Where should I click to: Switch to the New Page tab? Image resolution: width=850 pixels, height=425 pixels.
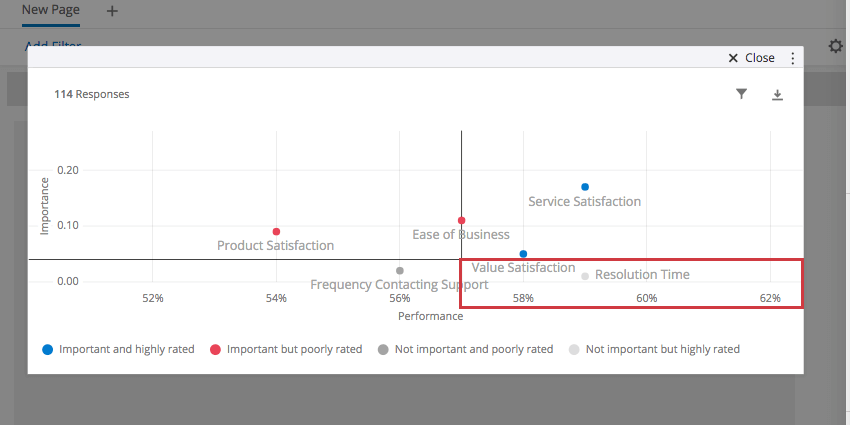tap(51, 10)
